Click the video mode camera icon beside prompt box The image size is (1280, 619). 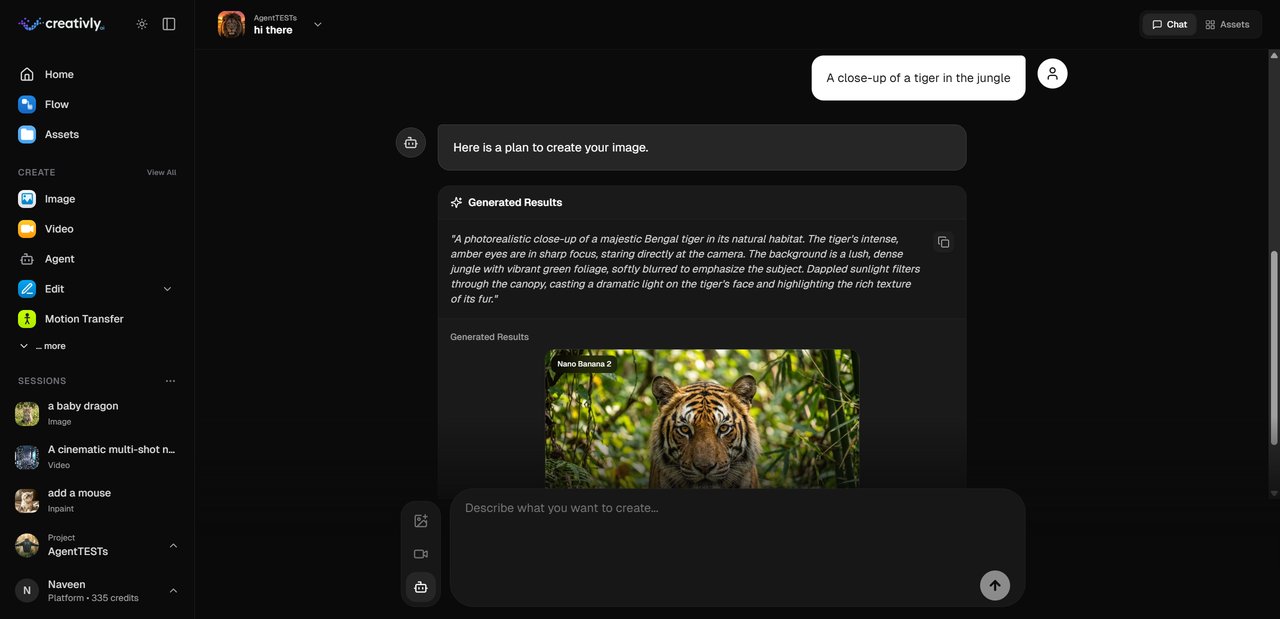421,554
